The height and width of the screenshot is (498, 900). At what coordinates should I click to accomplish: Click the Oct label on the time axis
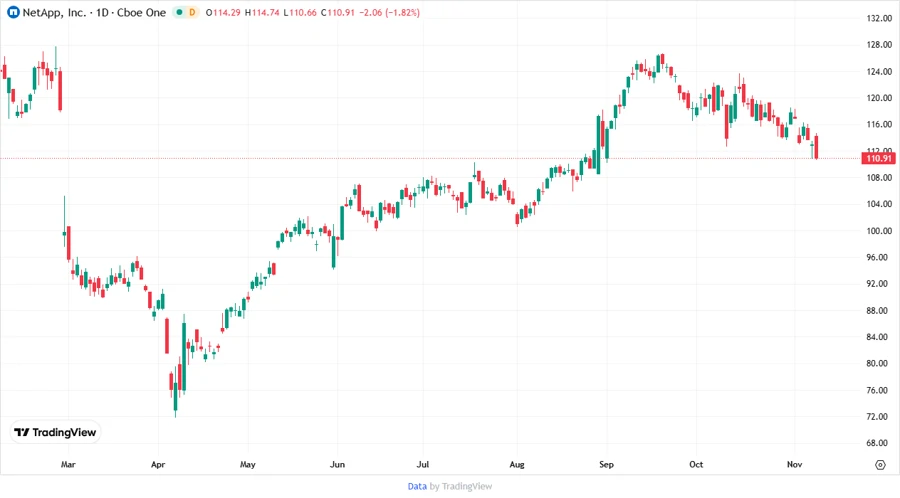[x=696, y=464]
